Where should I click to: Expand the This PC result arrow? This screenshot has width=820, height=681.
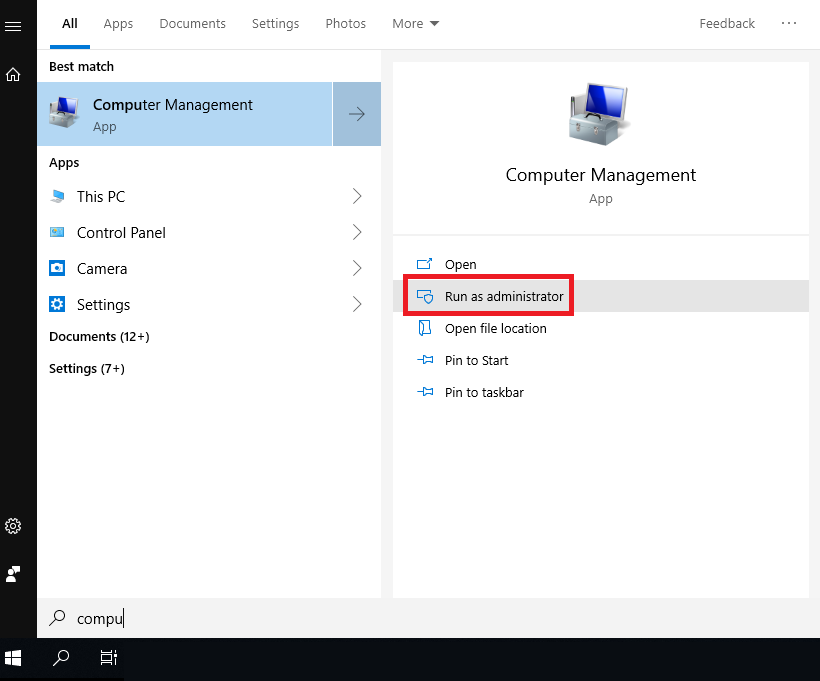point(357,197)
